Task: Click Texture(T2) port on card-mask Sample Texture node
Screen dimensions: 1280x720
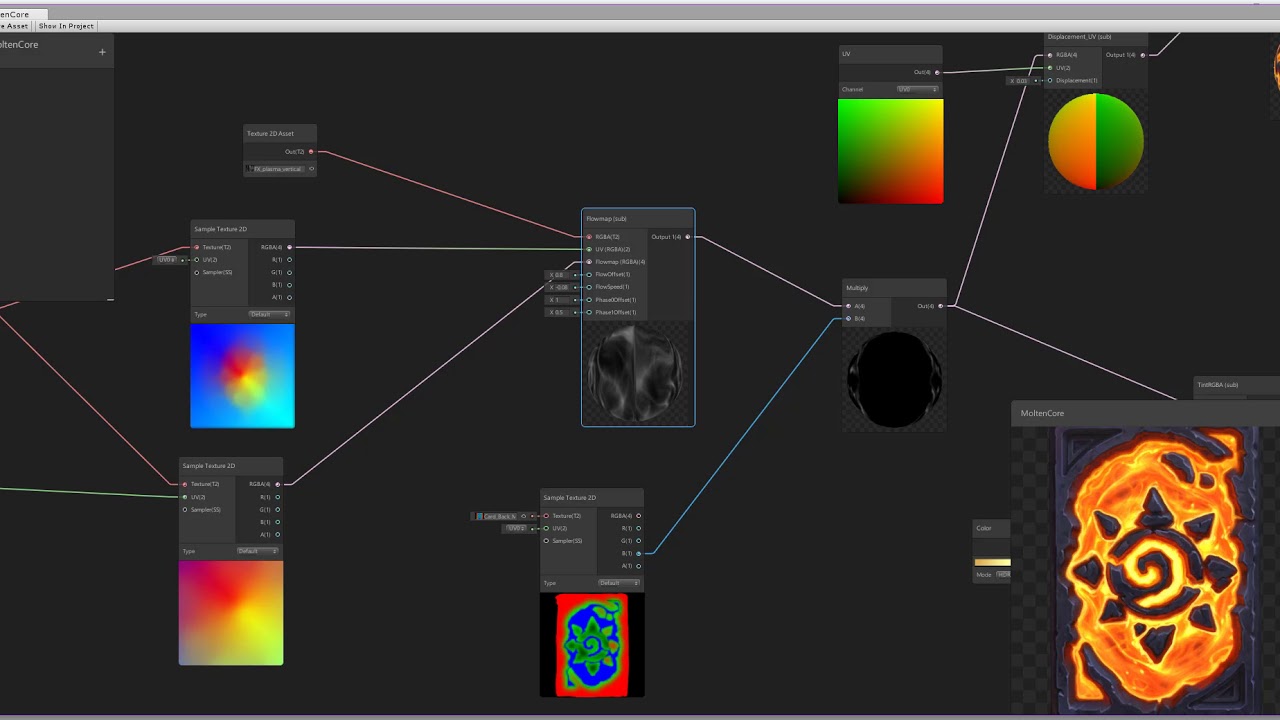Action: [x=546, y=516]
